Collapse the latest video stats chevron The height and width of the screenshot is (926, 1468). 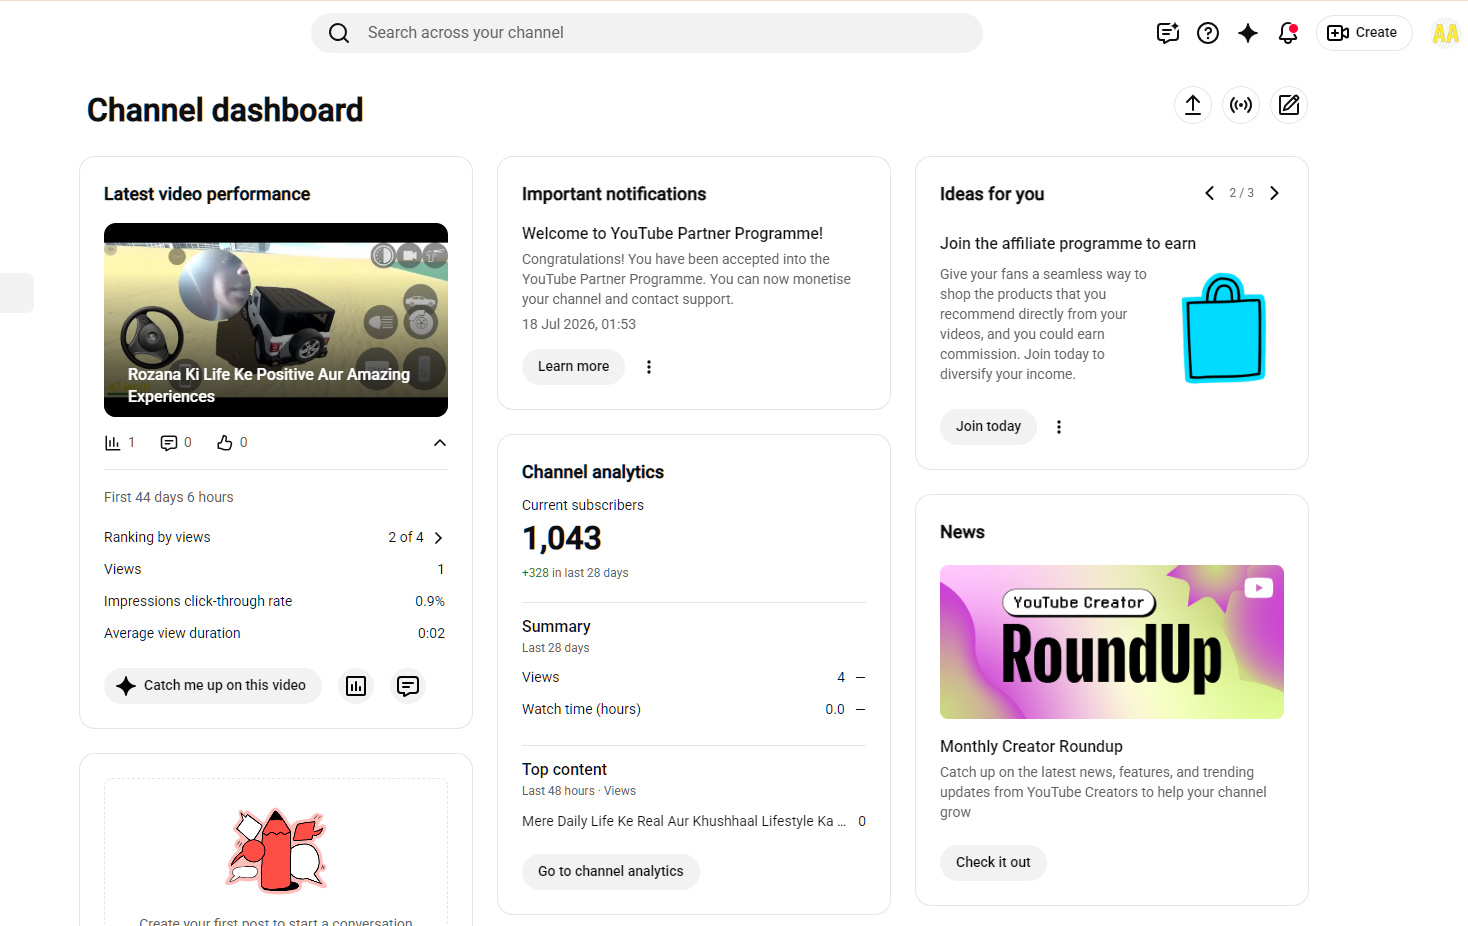[x=439, y=443]
